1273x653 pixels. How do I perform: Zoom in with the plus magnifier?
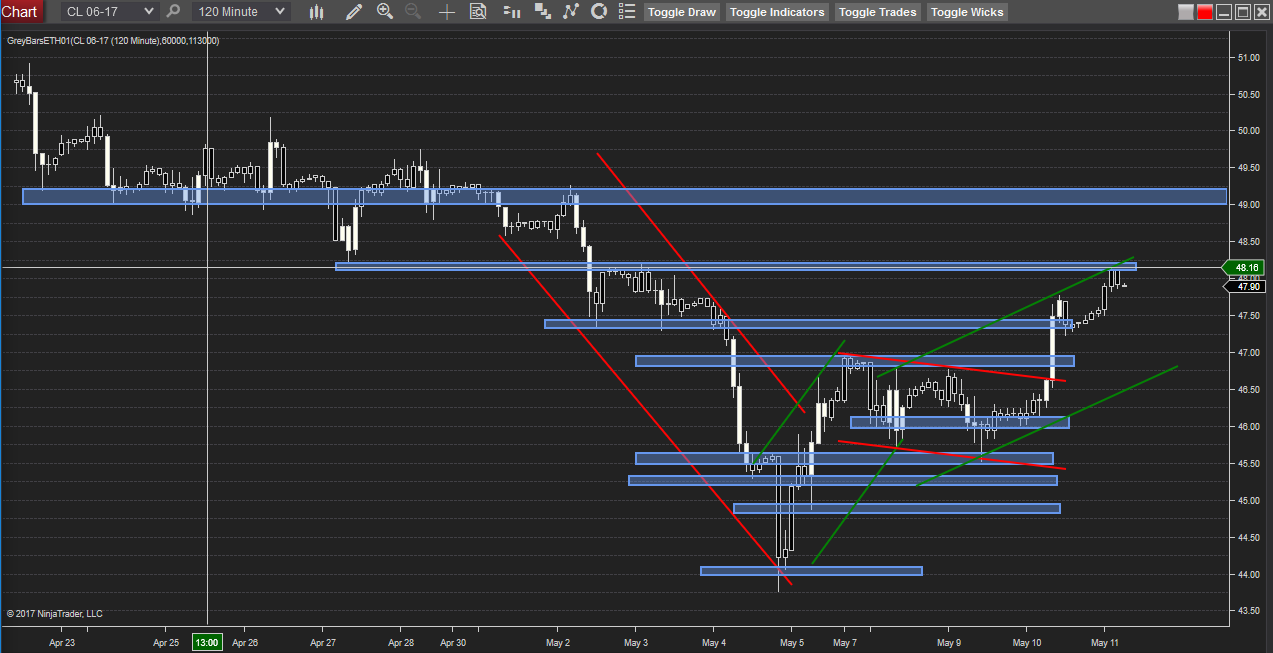coord(385,12)
